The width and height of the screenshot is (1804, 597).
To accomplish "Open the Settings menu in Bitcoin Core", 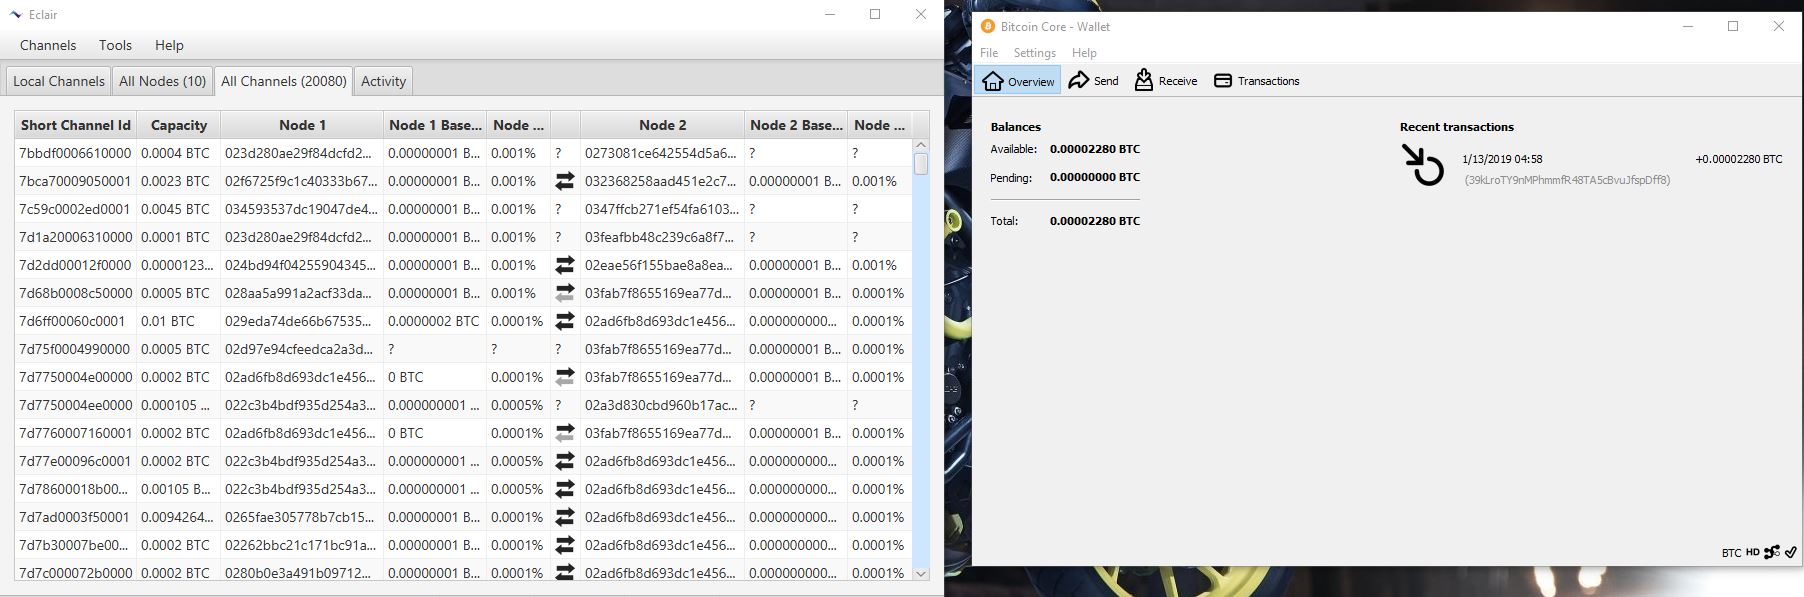I will pos(1035,53).
